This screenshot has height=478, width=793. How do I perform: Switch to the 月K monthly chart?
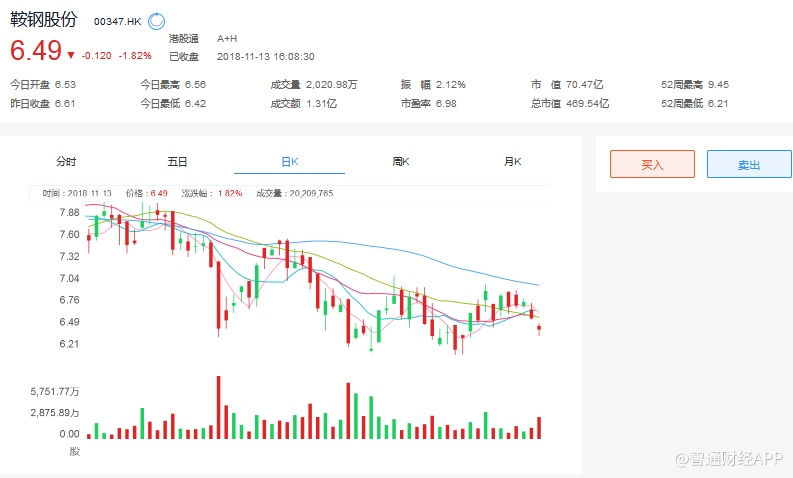pyautogui.click(x=513, y=161)
